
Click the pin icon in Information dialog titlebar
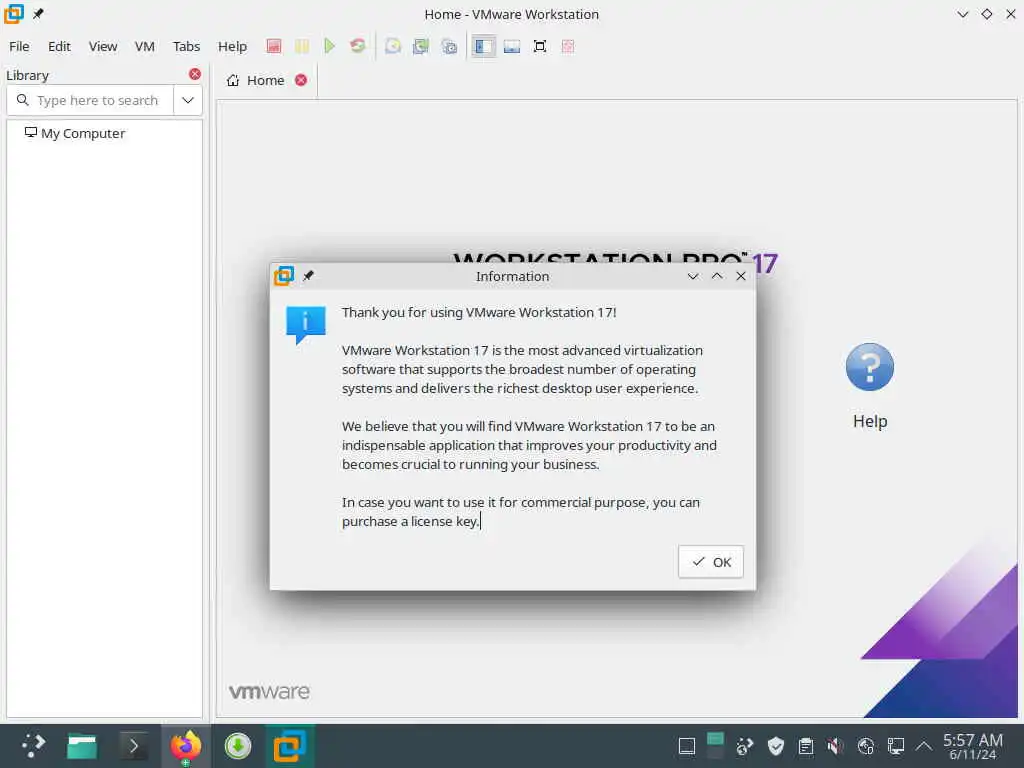[308, 276]
